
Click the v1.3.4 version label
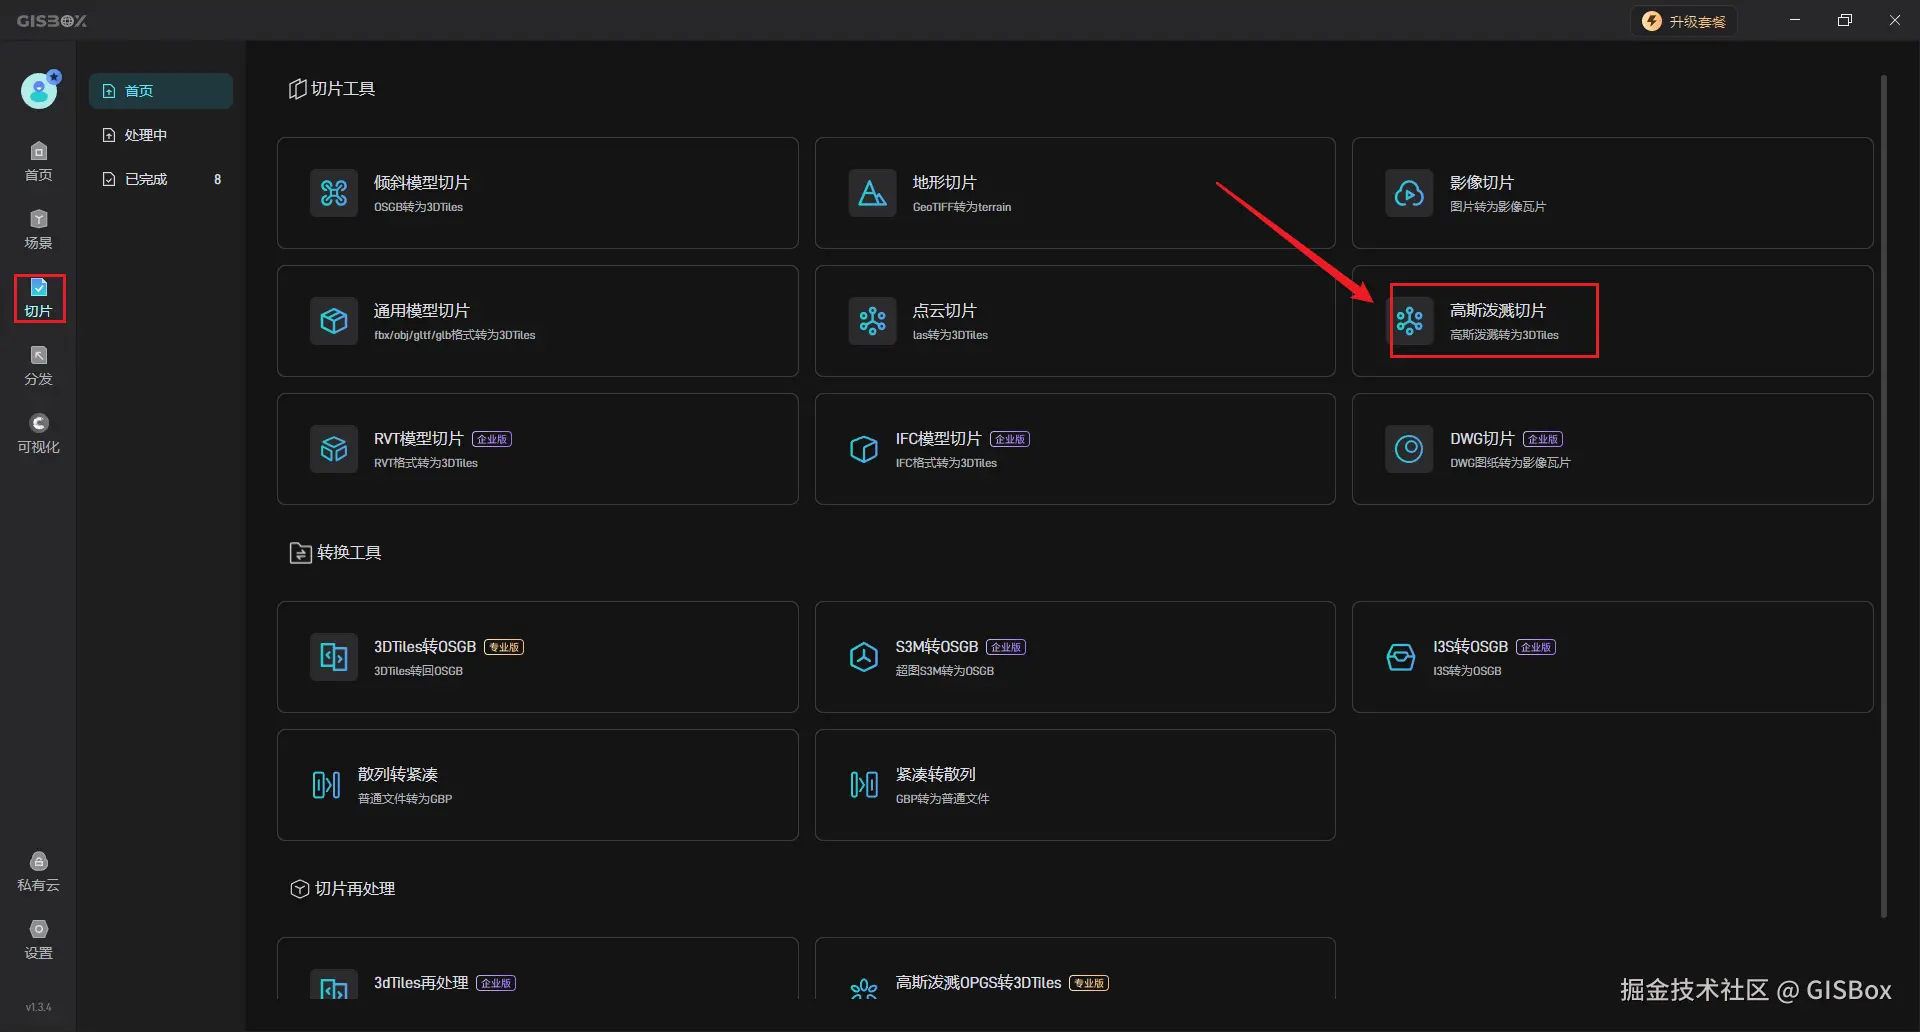38,1007
